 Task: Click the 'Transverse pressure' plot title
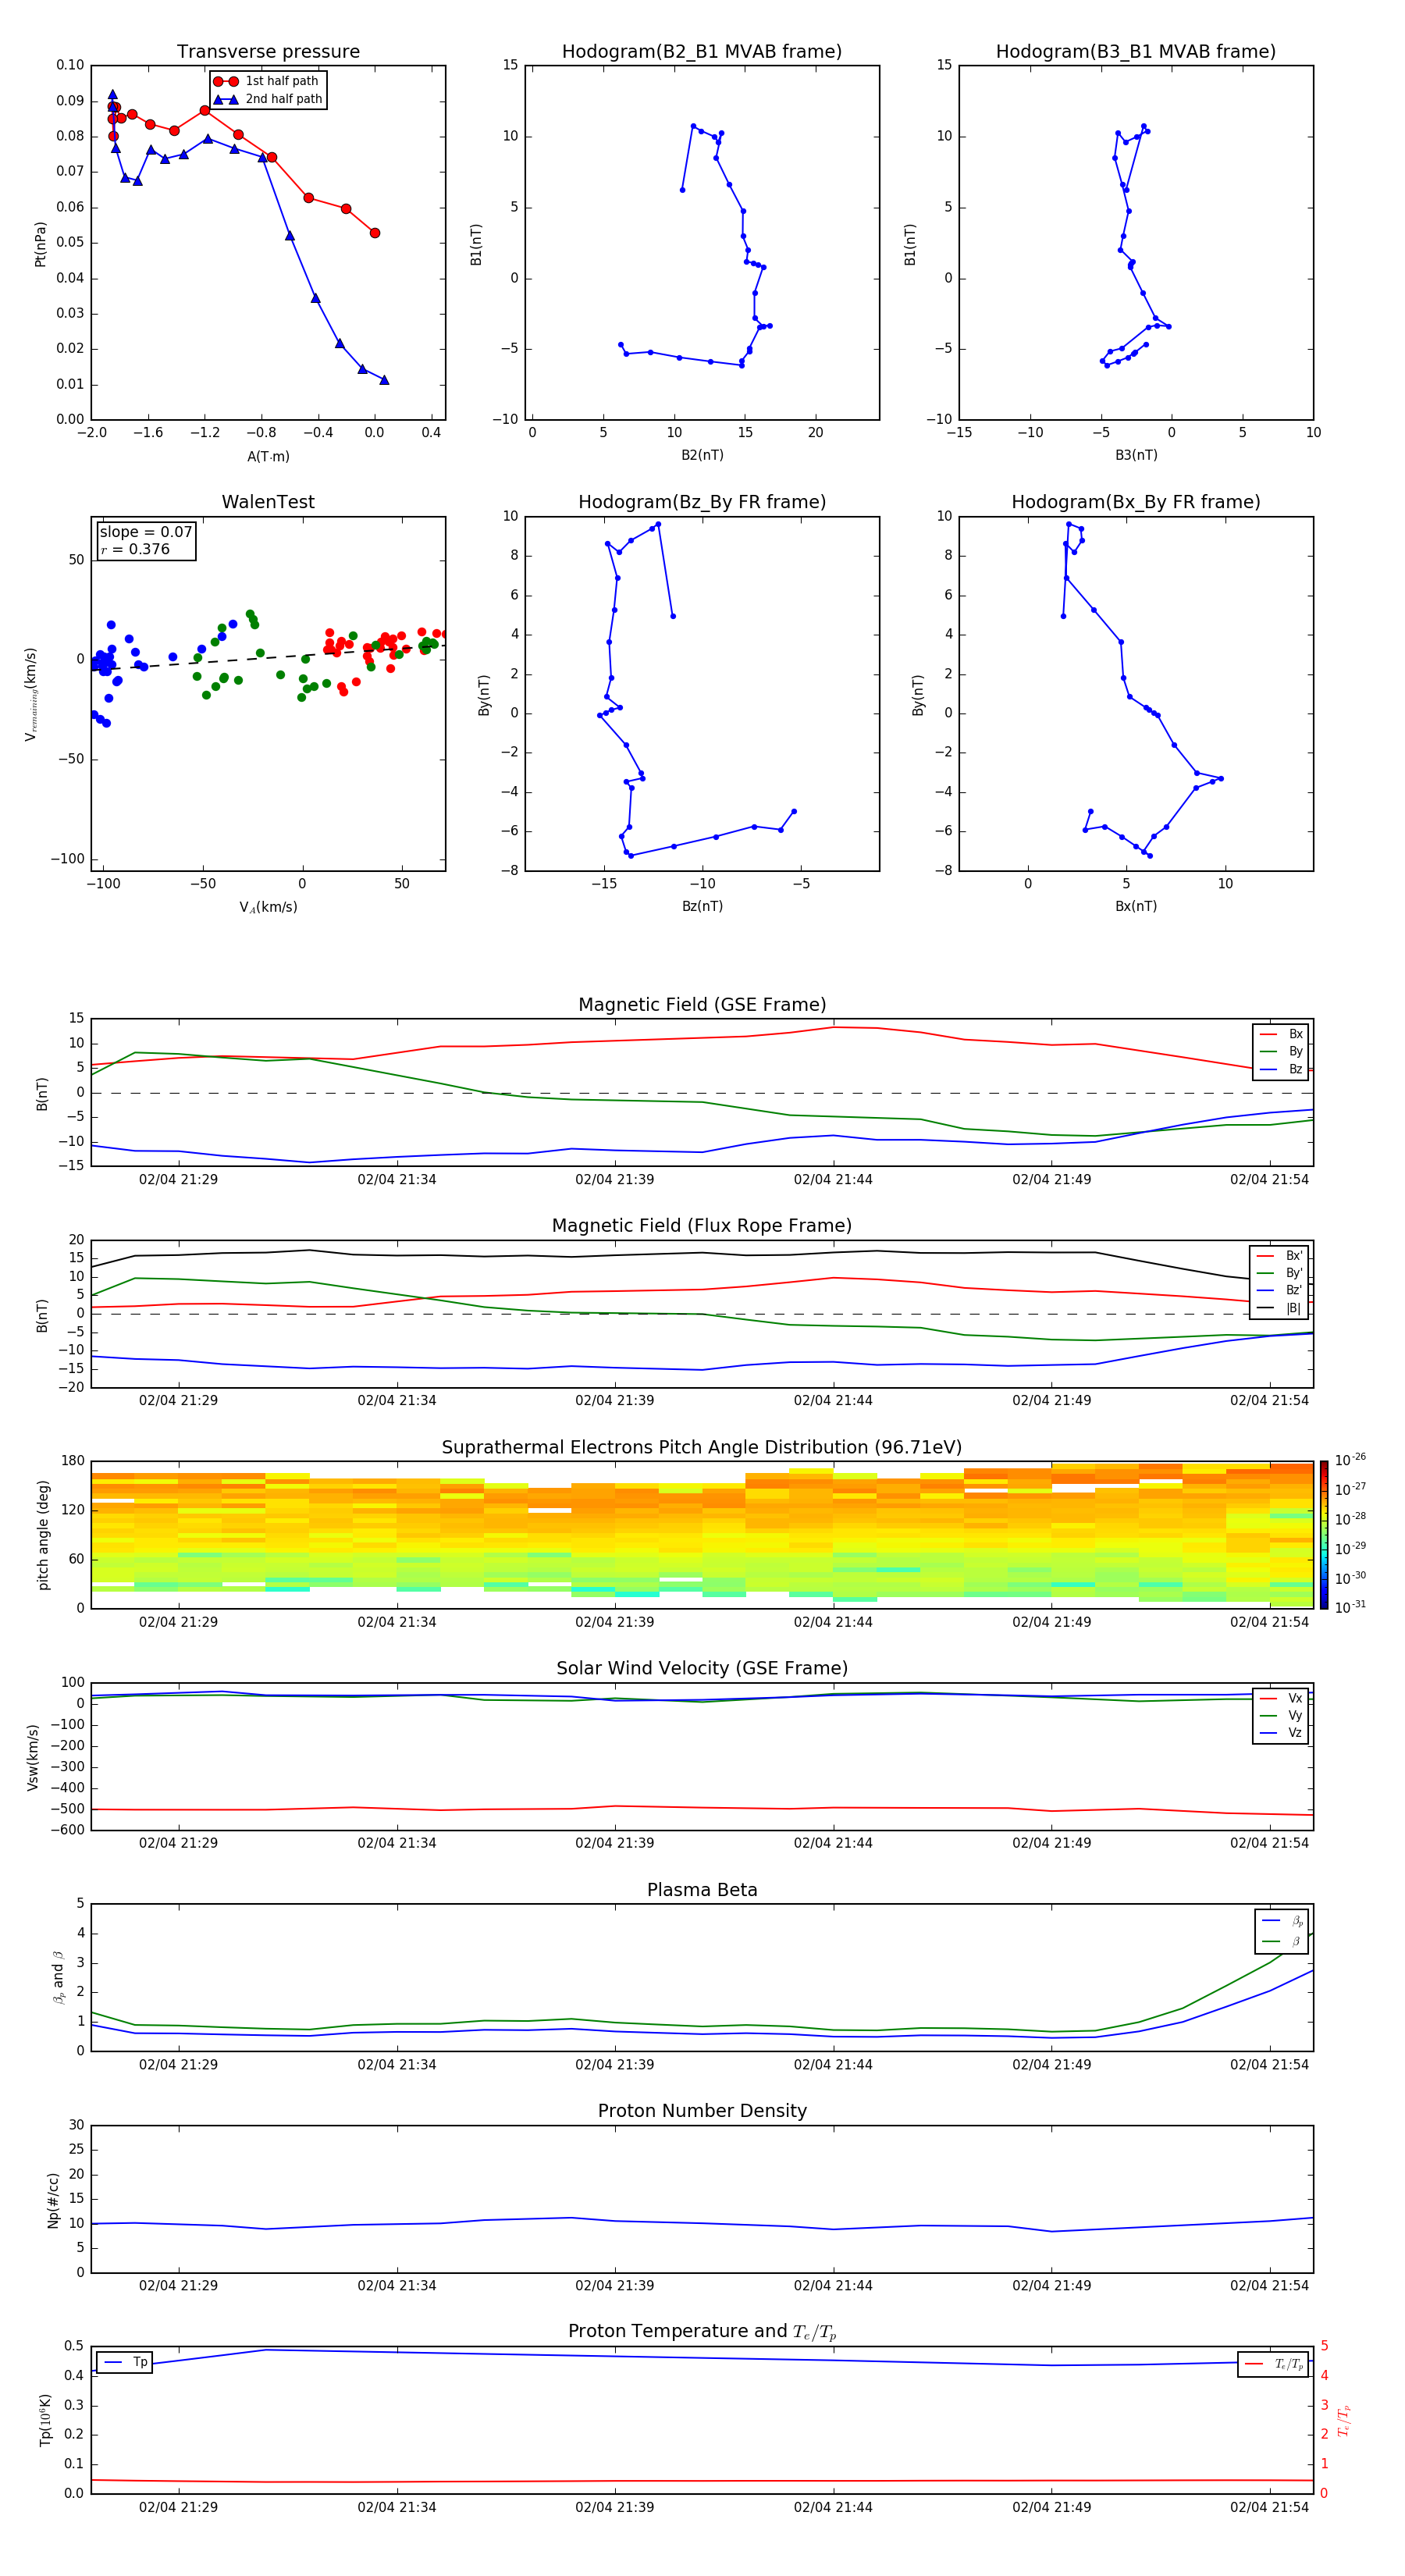point(268,52)
